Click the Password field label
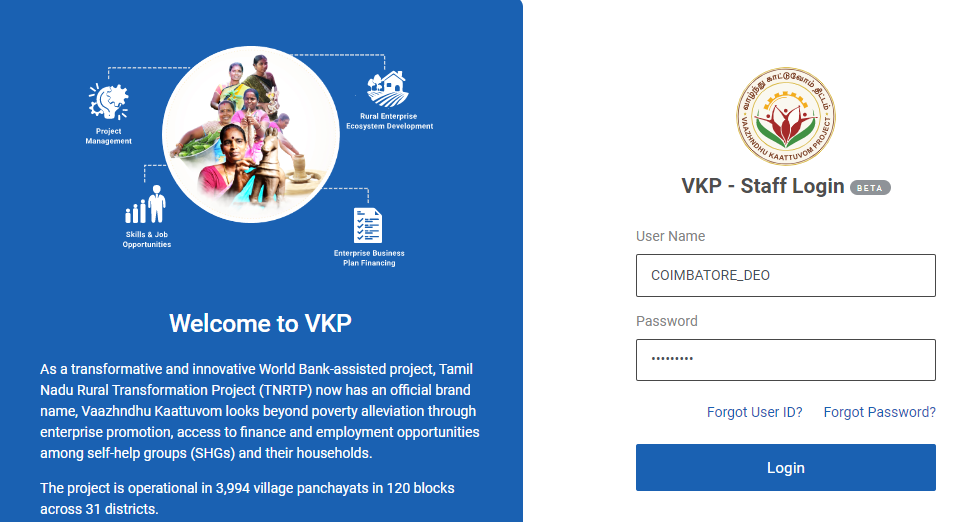This screenshot has width=958, height=522. pyautogui.click(x=666, y=322)
